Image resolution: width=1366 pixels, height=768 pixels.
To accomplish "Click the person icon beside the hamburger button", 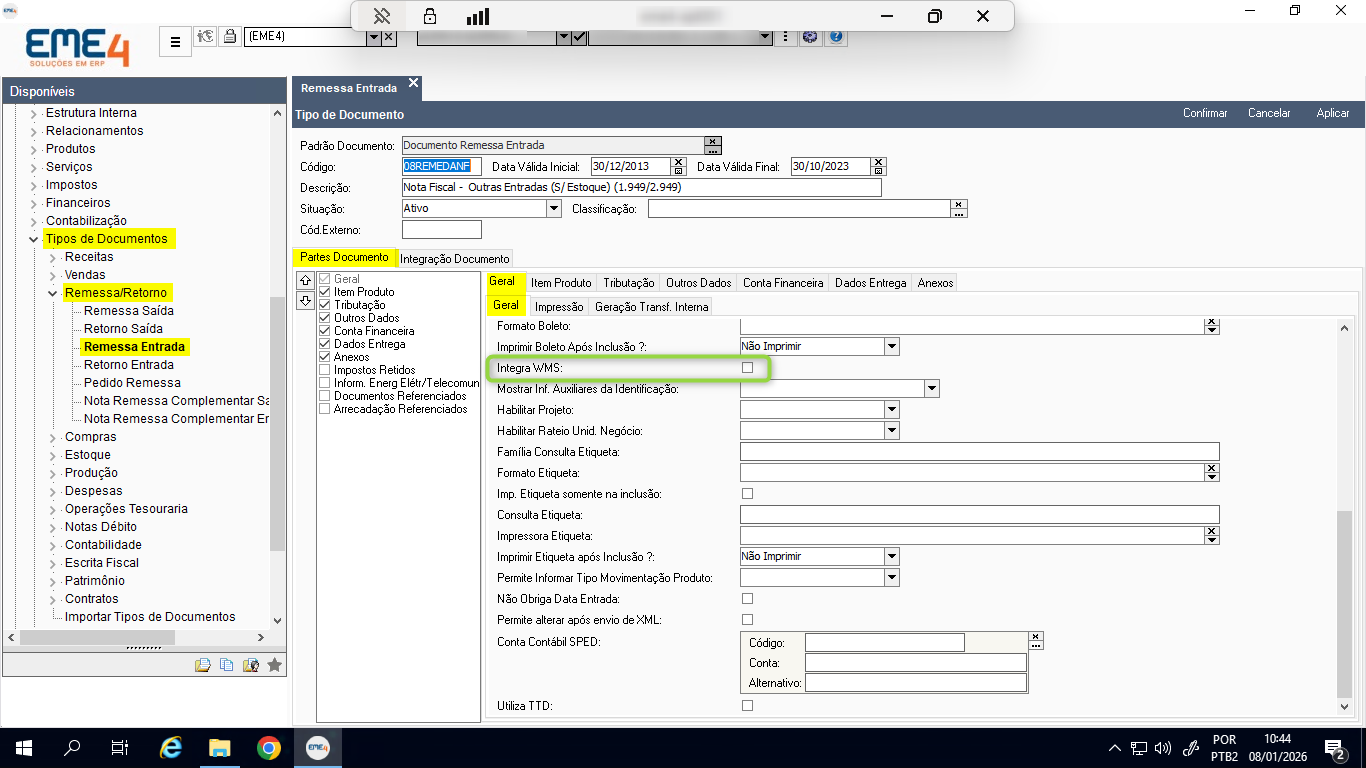I will [206, 37].
